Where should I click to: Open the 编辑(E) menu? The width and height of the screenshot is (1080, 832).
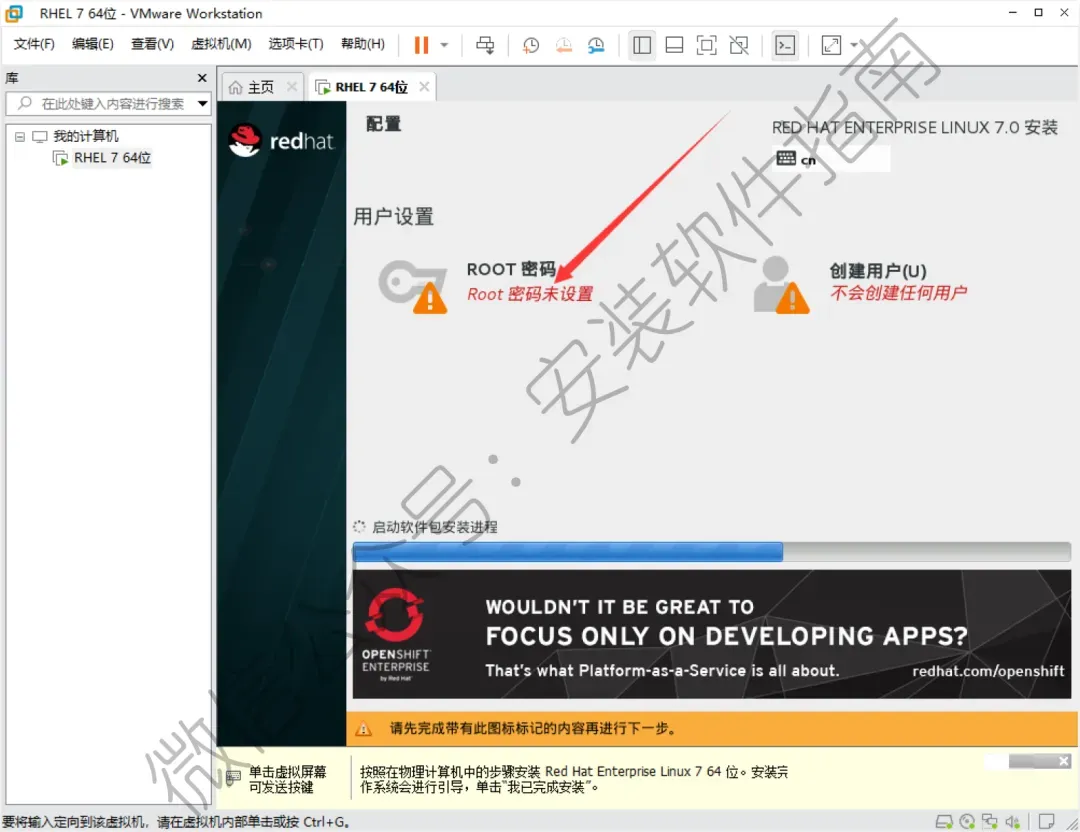[93, 44]
